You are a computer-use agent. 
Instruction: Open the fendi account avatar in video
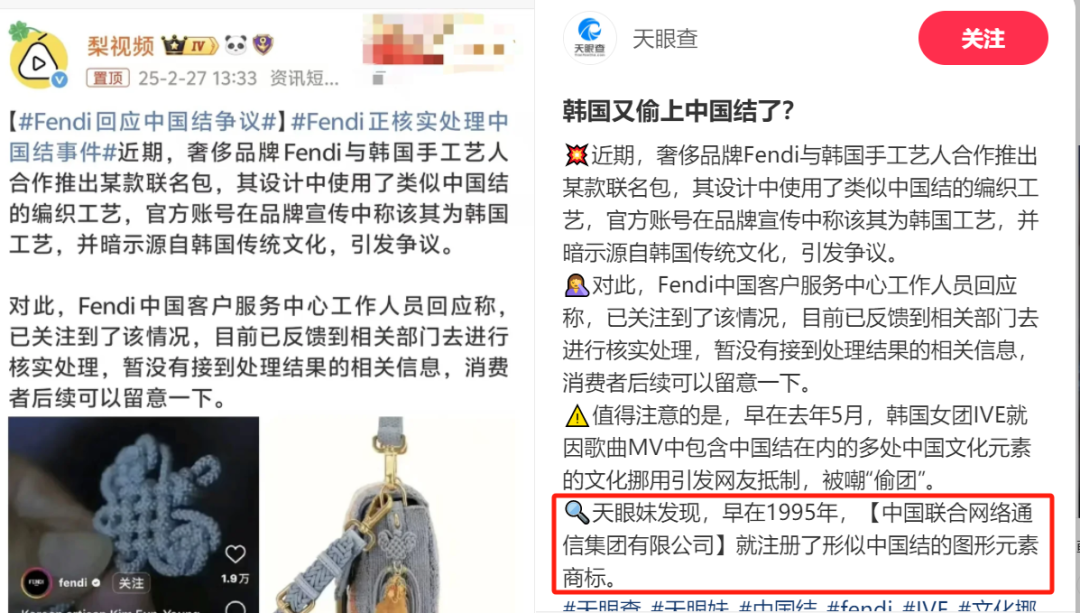[36, 583]
